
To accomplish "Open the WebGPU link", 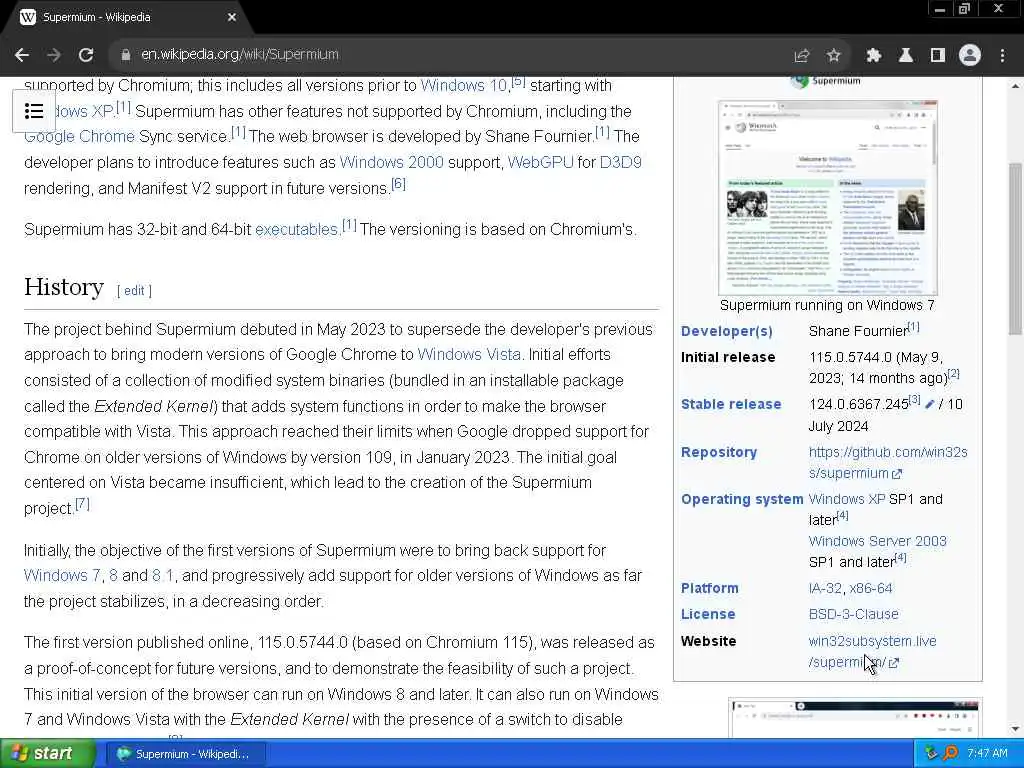I will (541, 162).
